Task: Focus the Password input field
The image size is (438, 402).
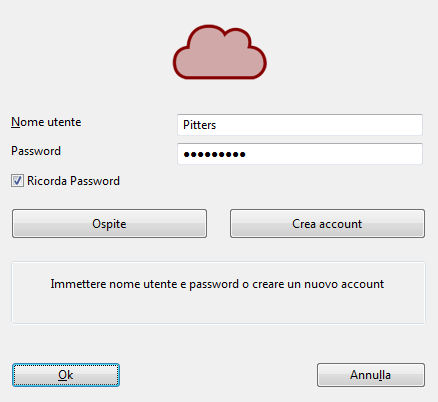Action: [x=300, y=154]
